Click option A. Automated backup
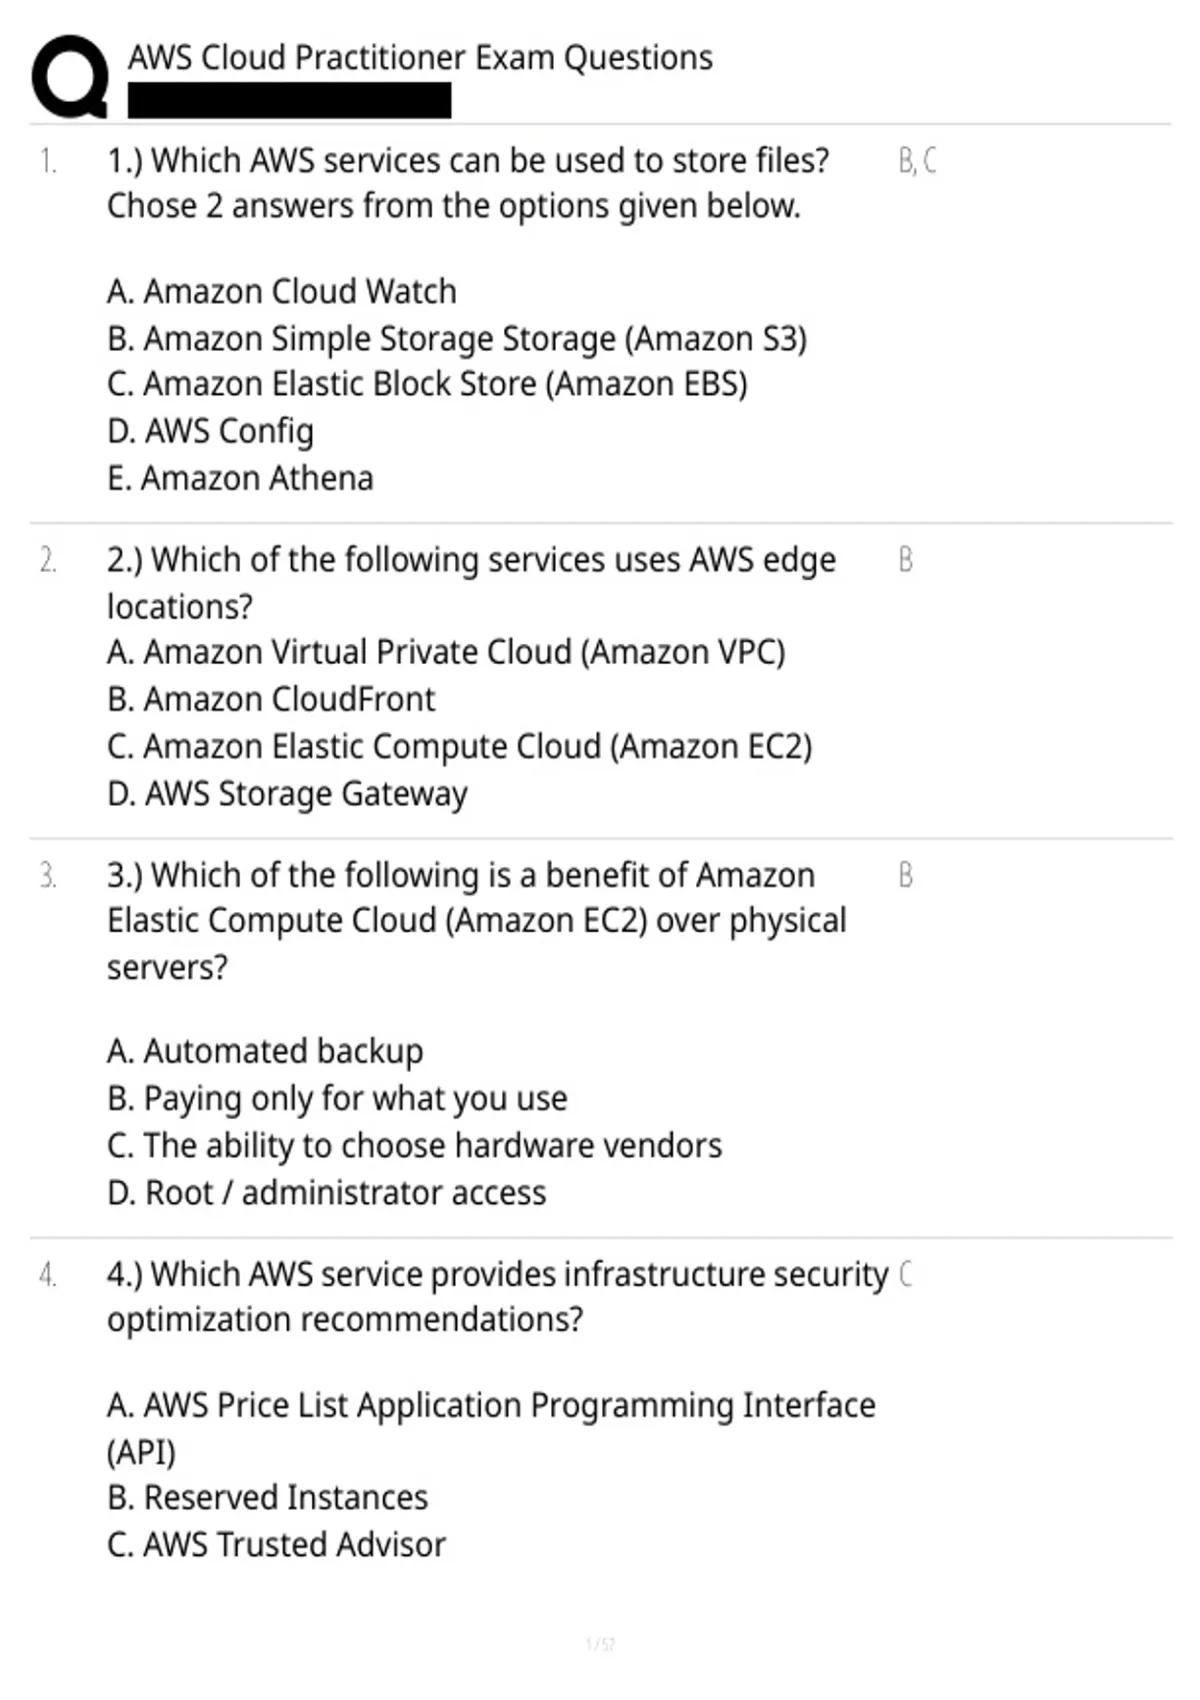 point(265,1052)
